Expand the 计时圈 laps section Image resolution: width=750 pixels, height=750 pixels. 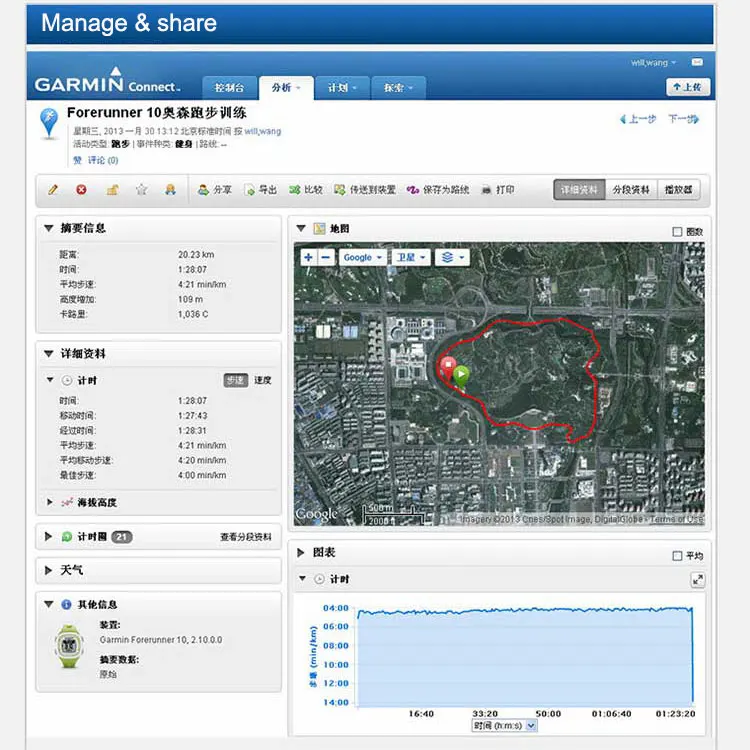point(48,536)
